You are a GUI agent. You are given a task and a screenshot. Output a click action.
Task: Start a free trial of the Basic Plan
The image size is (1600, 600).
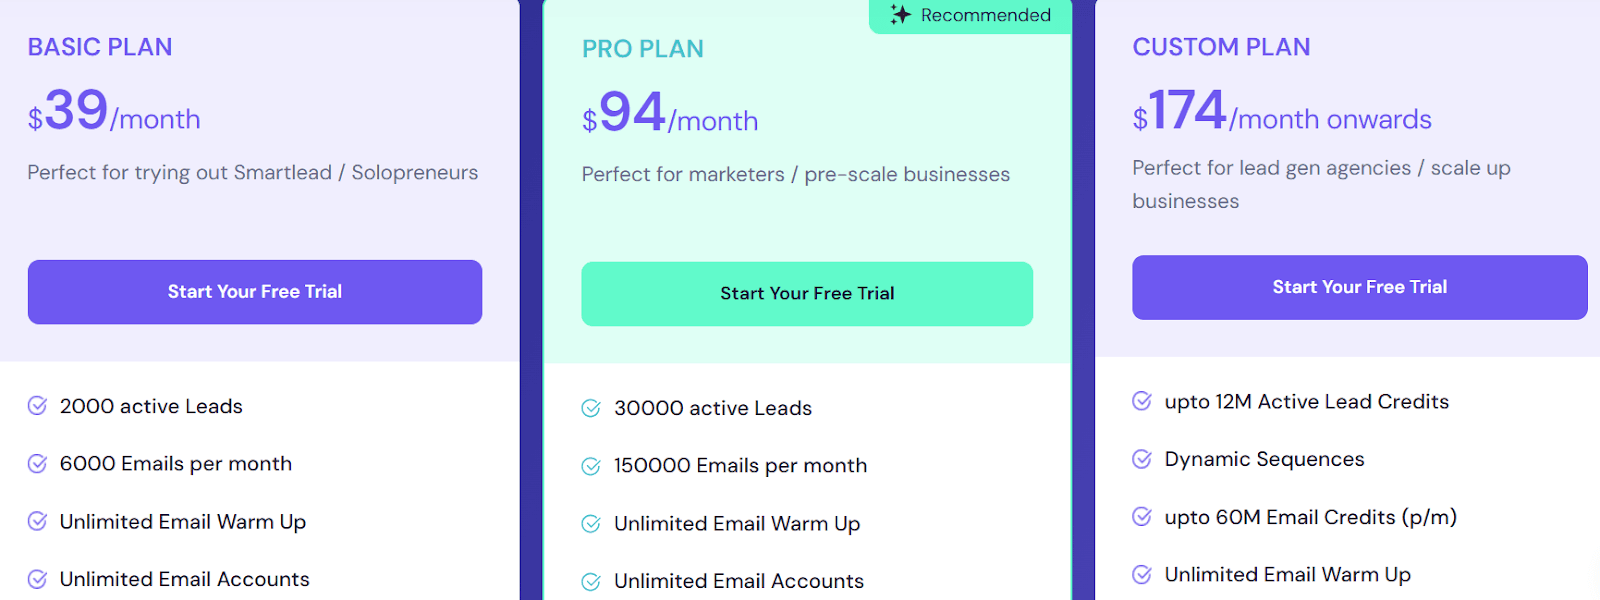point(255,291)
